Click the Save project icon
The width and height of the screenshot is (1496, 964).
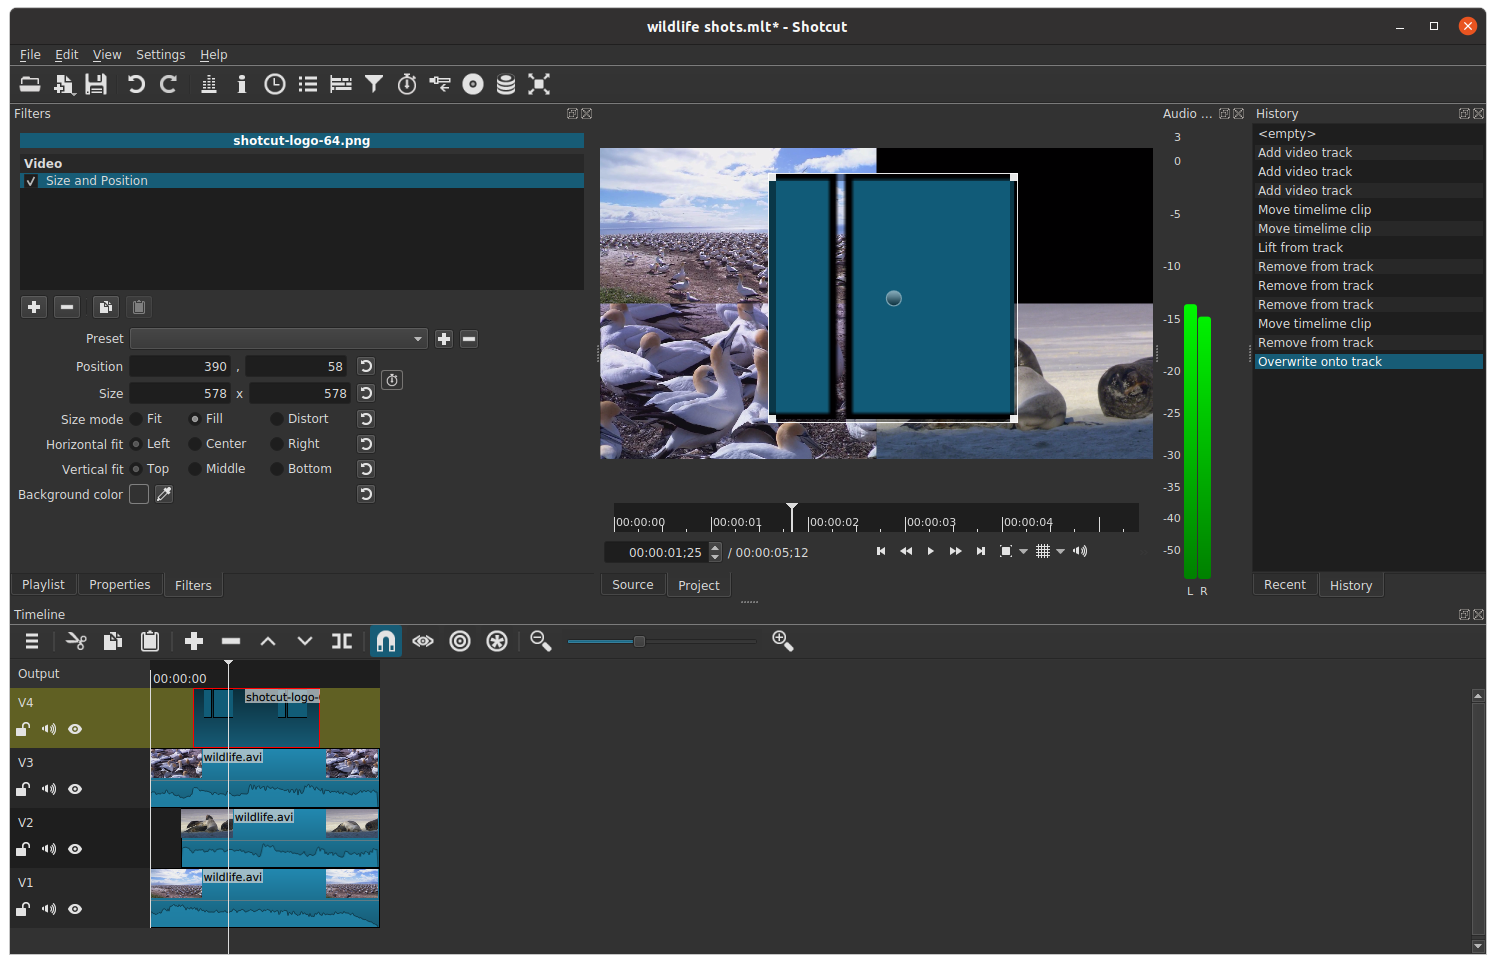(x=96, y=85)
